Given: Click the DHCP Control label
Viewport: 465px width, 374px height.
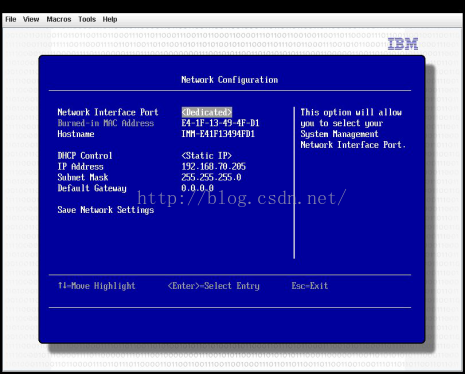Looking at the screenshot, I should tap(85, 156).
